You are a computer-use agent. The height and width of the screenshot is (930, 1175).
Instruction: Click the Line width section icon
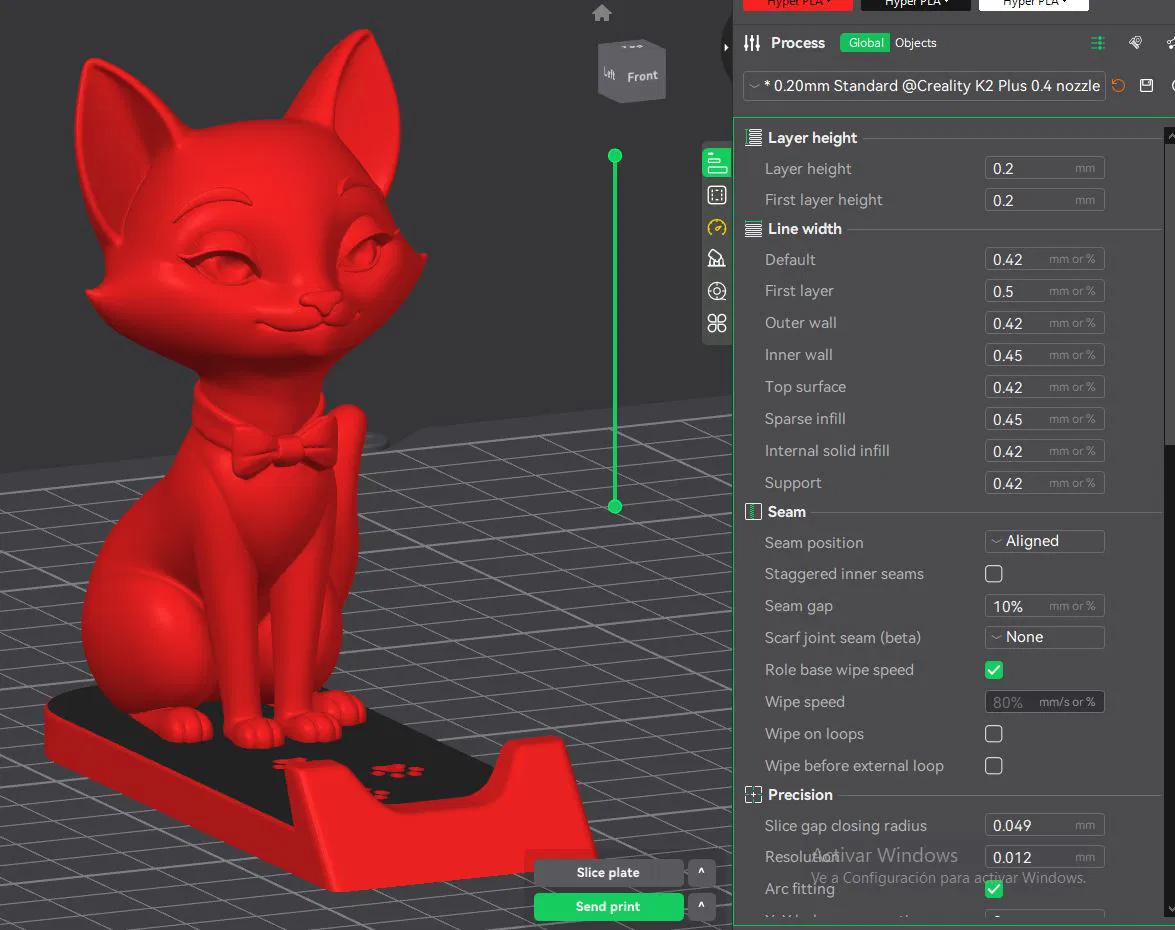click(753, 229)
